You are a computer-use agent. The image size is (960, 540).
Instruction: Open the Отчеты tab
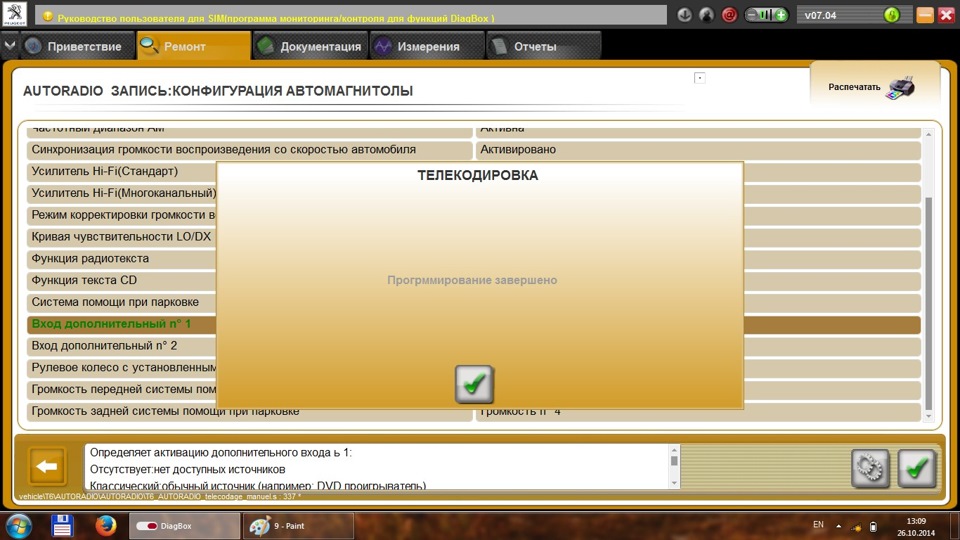click(544, 46)
